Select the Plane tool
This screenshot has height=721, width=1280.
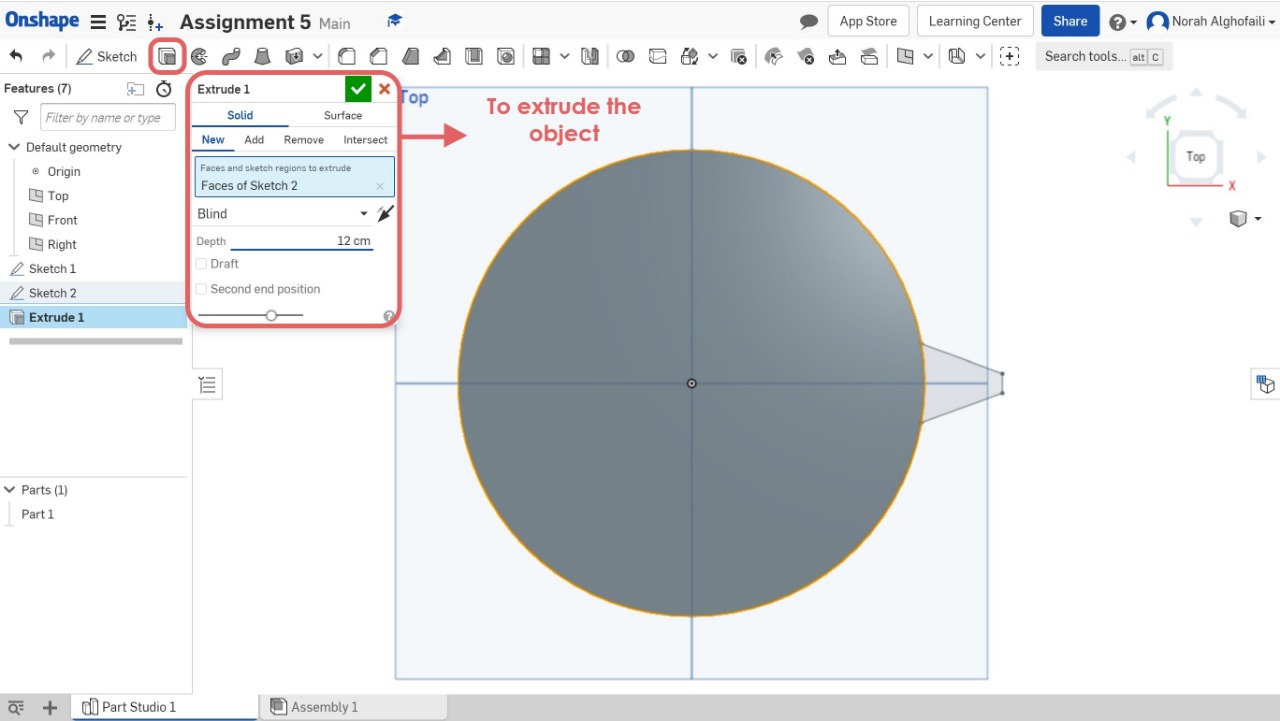point(905,56)
